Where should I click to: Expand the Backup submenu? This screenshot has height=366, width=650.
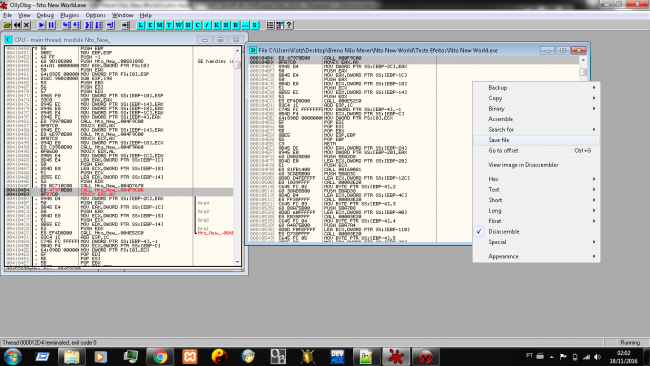click(x=536, y=87)
